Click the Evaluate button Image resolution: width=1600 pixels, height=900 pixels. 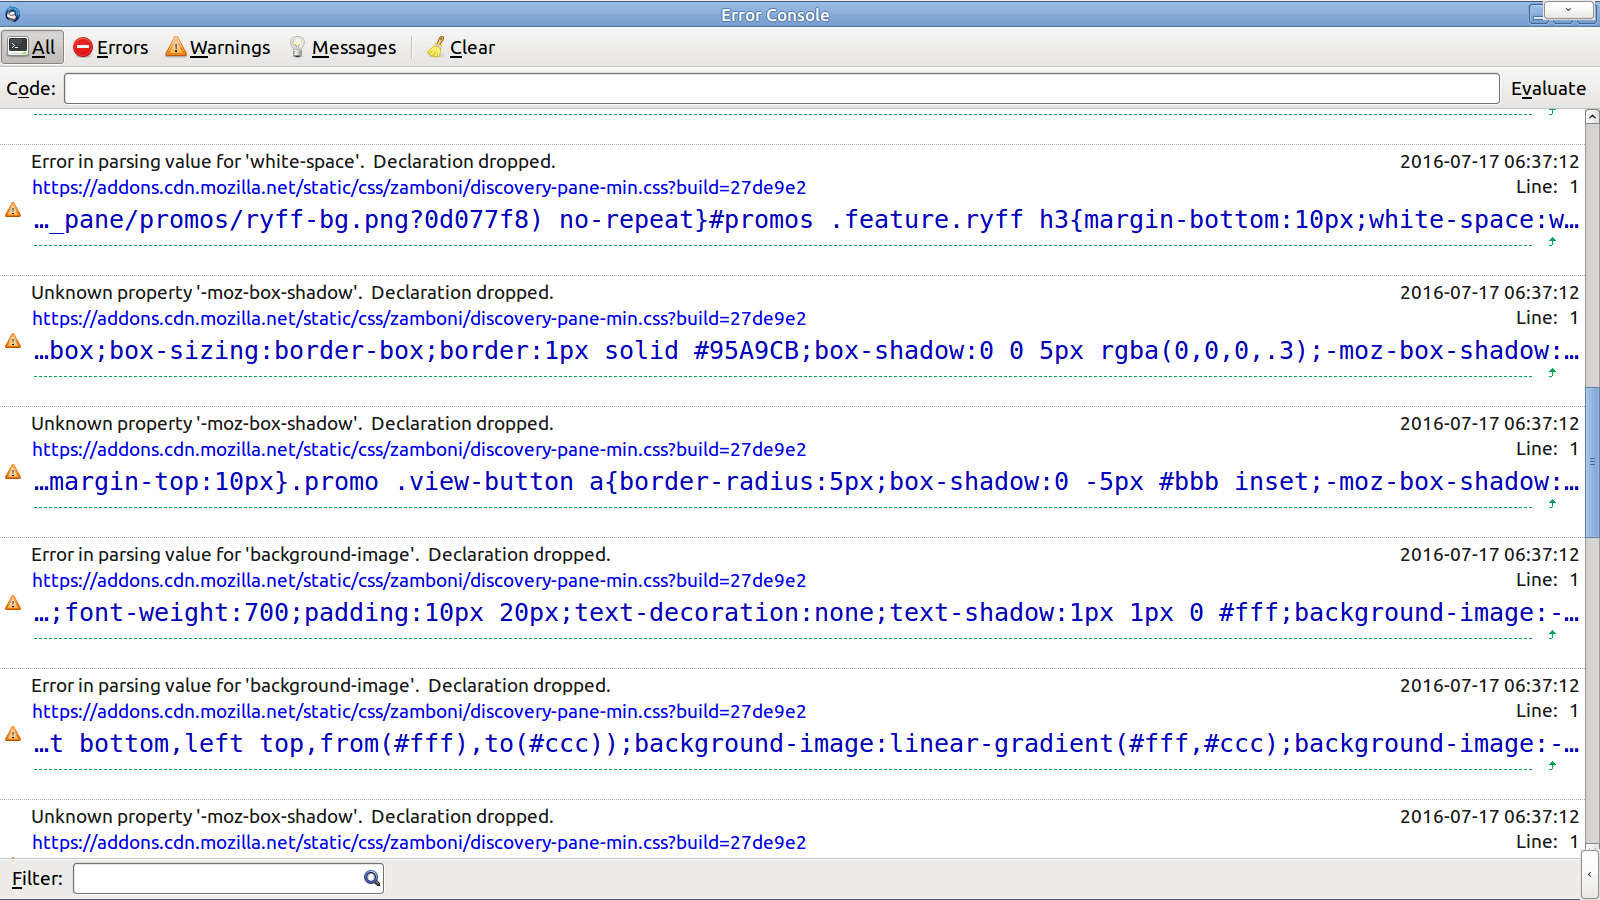click(x=1548, y=88)
